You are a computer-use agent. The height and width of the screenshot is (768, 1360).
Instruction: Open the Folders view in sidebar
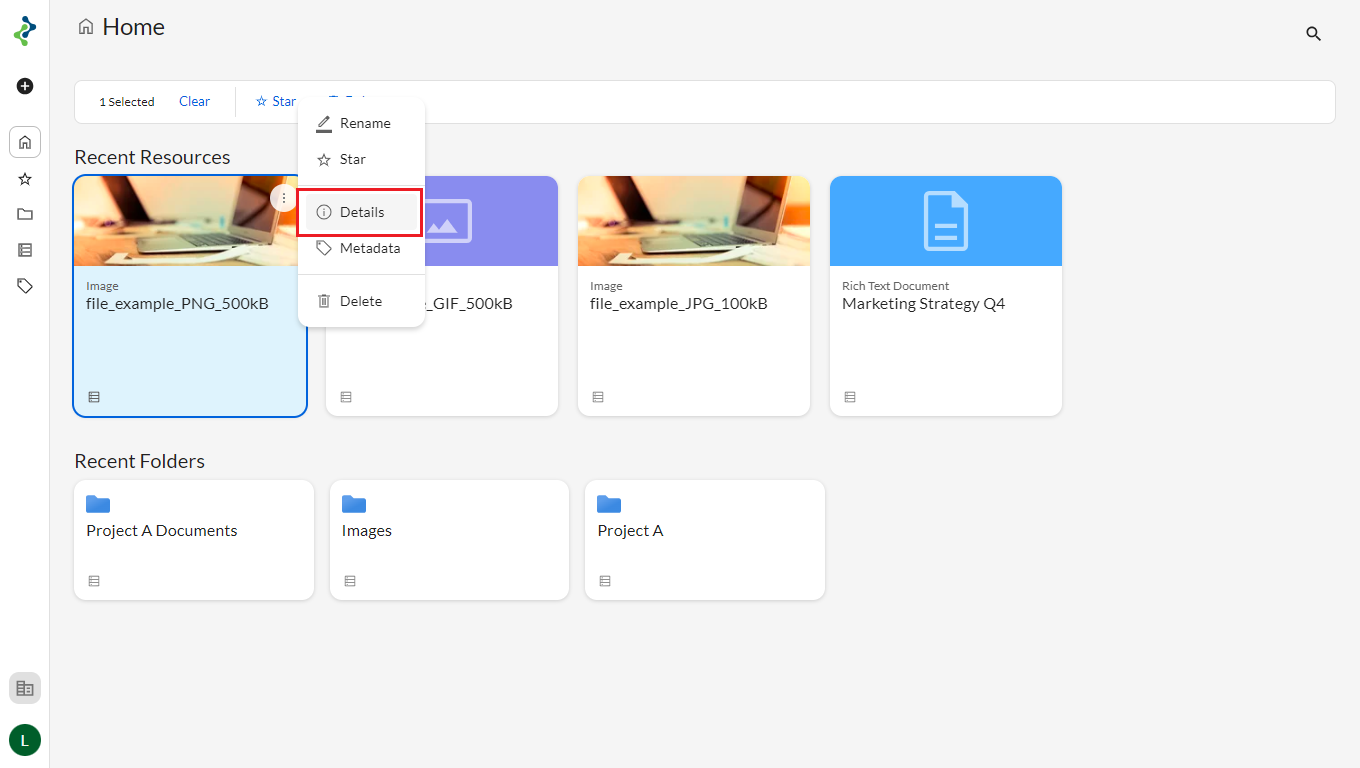(x=25, y=214)
